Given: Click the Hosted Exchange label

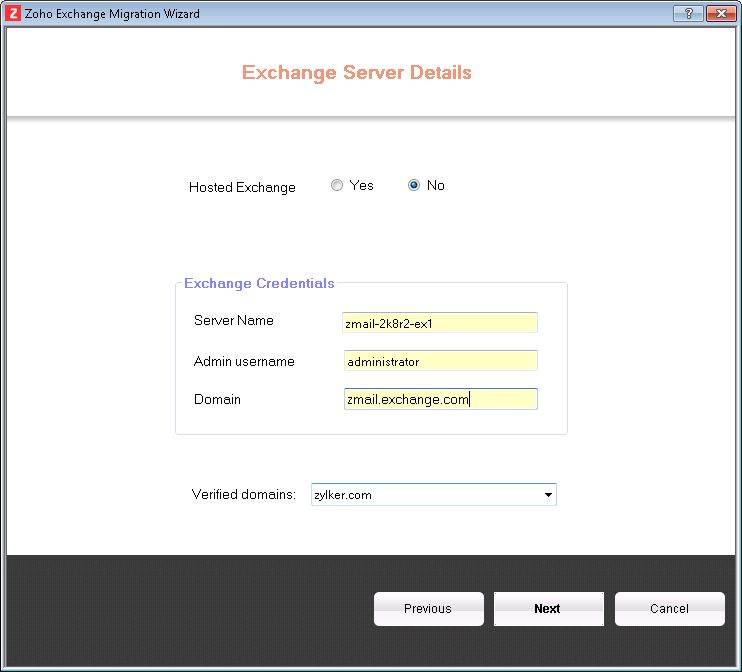Looking at the screenshot, I should tap(242, 187).
